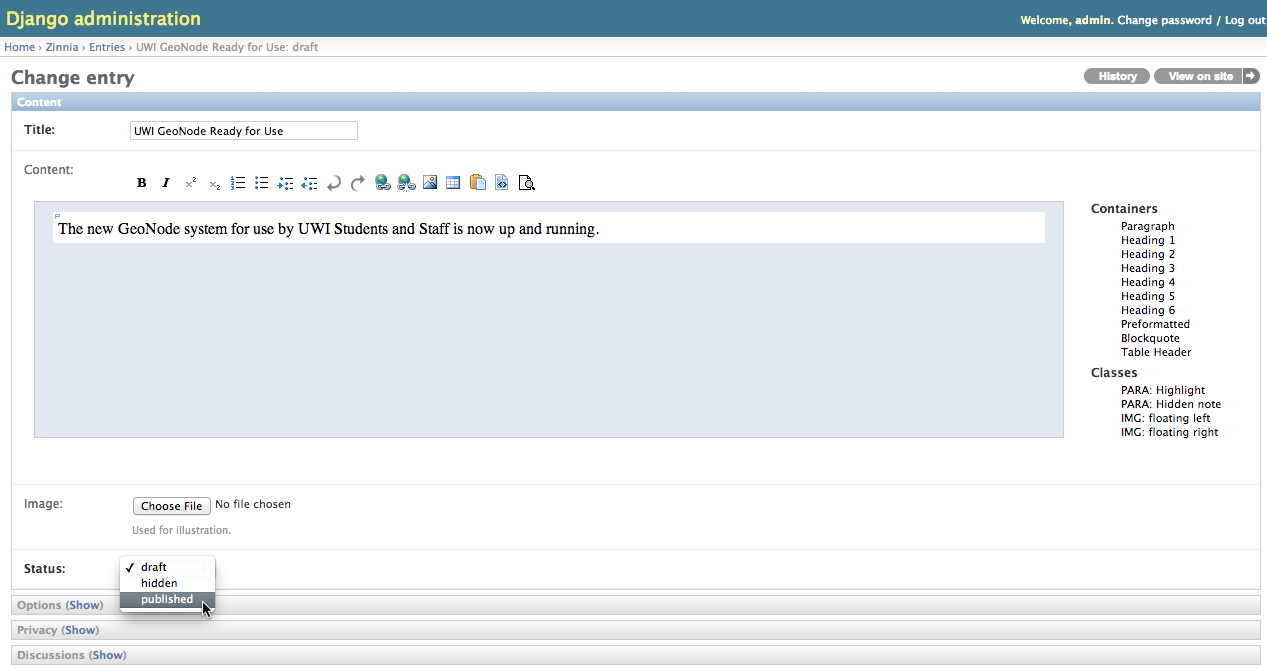The height and width of the screenshot is (669, 1267).
Task: Click the Log out link
Action: (1245, 20)
